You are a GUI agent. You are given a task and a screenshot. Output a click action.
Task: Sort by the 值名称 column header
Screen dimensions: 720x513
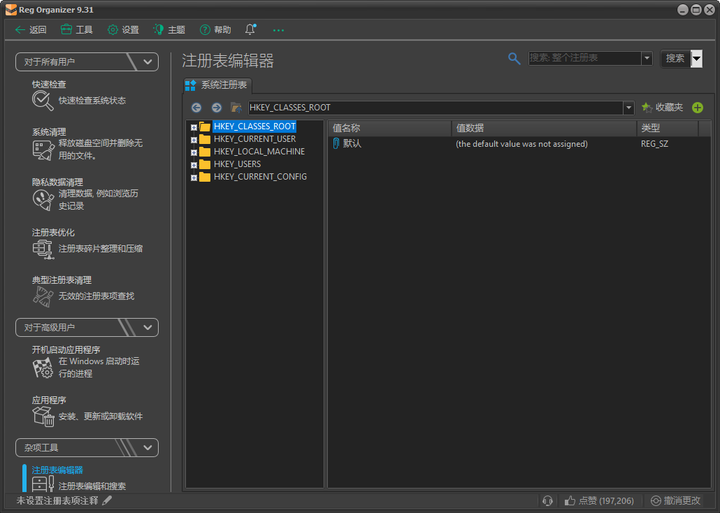pos(390,128)
